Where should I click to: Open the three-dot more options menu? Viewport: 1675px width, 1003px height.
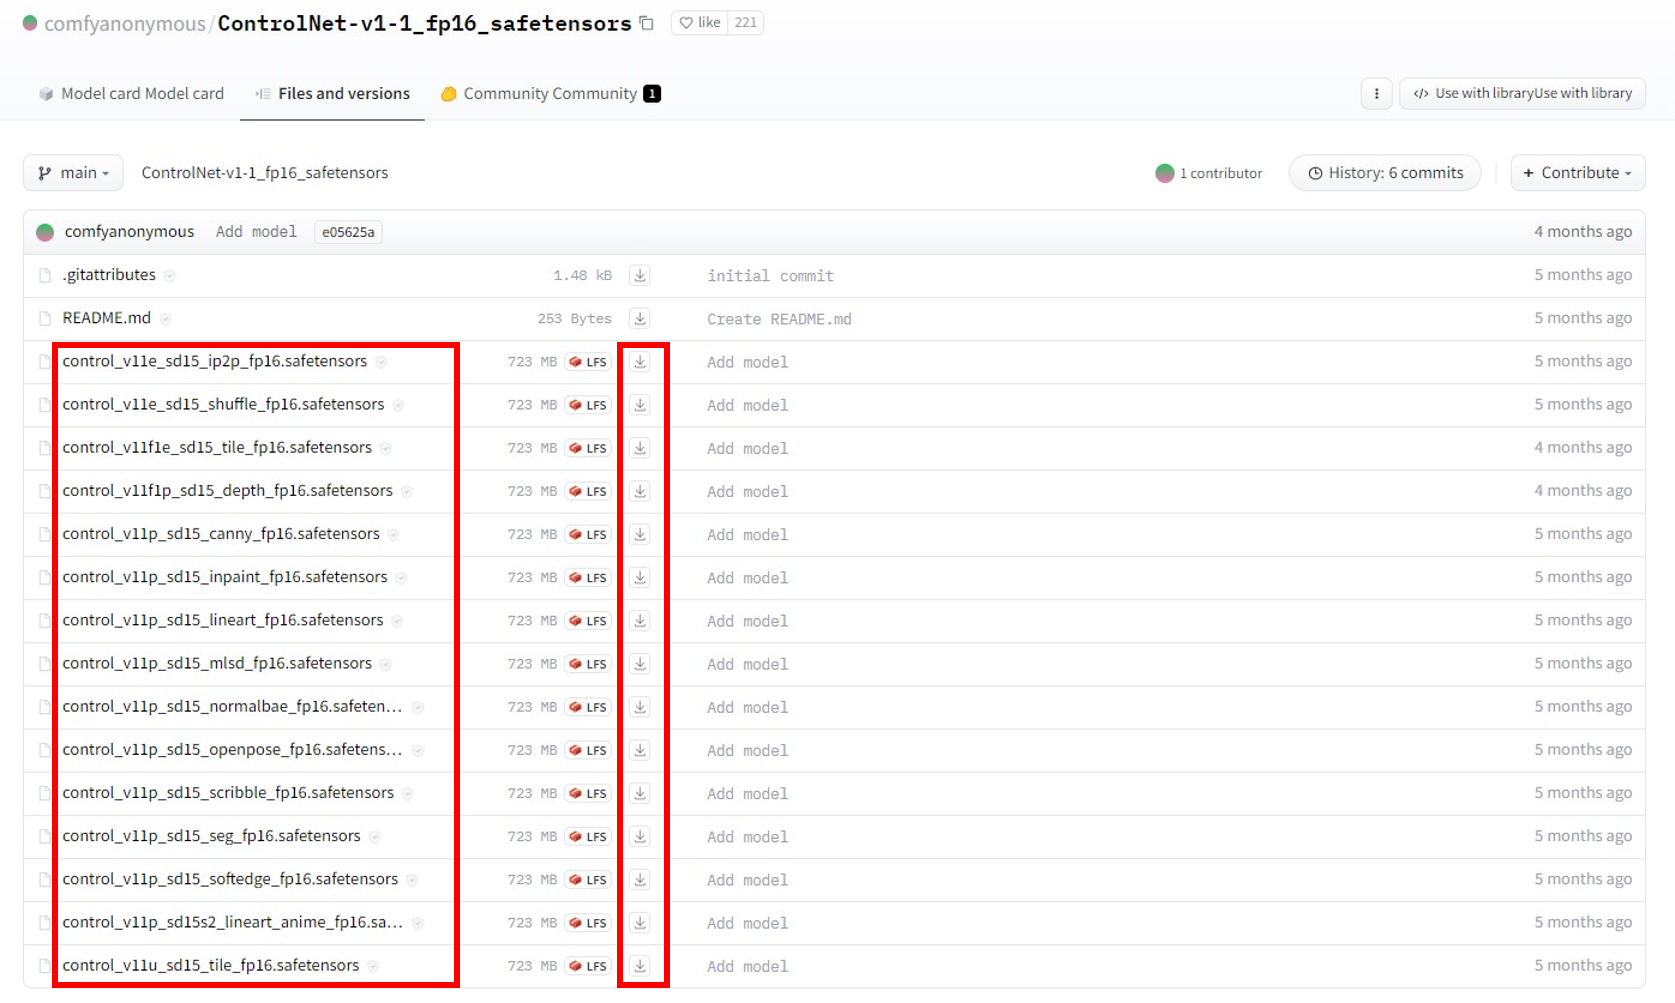pos(1376,94)
